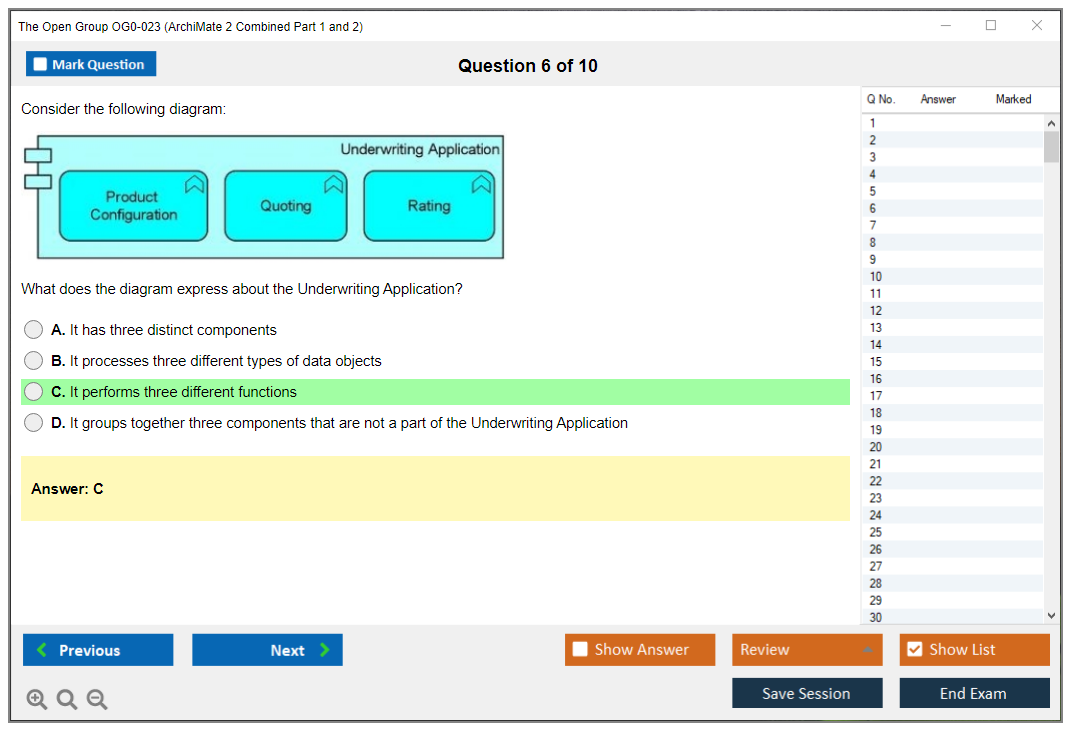Click the zoom in magnifier icon
The height and width of the screenshot is (735, 1075).
[x=37, y=700]
